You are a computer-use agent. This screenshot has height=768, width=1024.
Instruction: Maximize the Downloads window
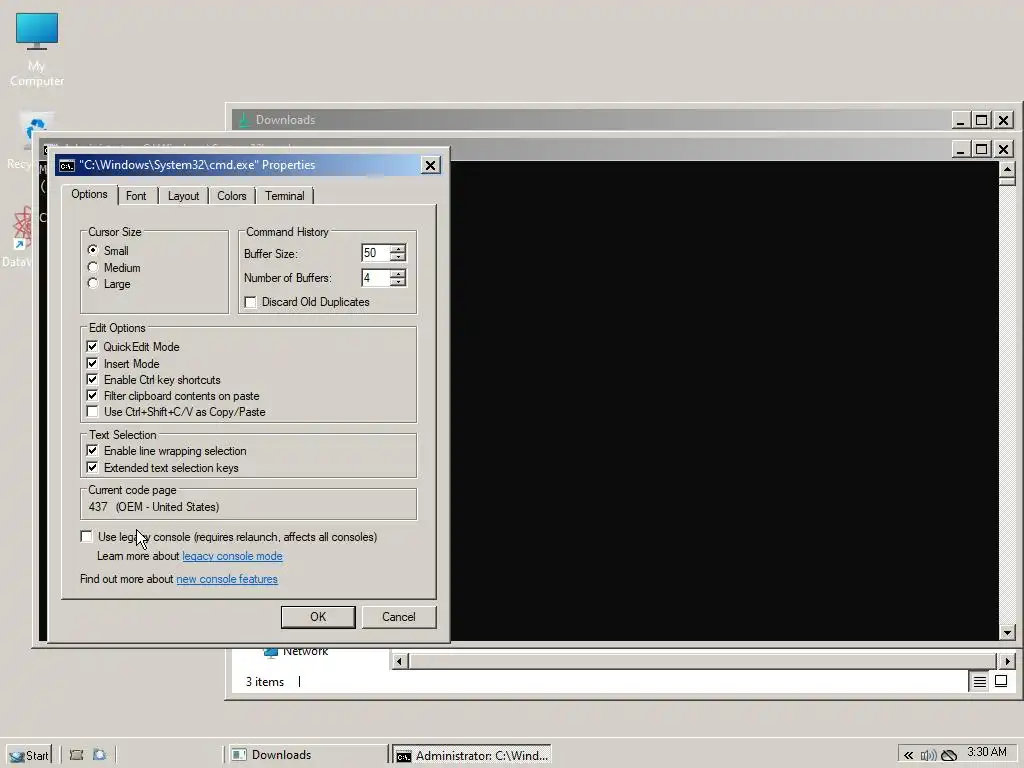point(982,120)
